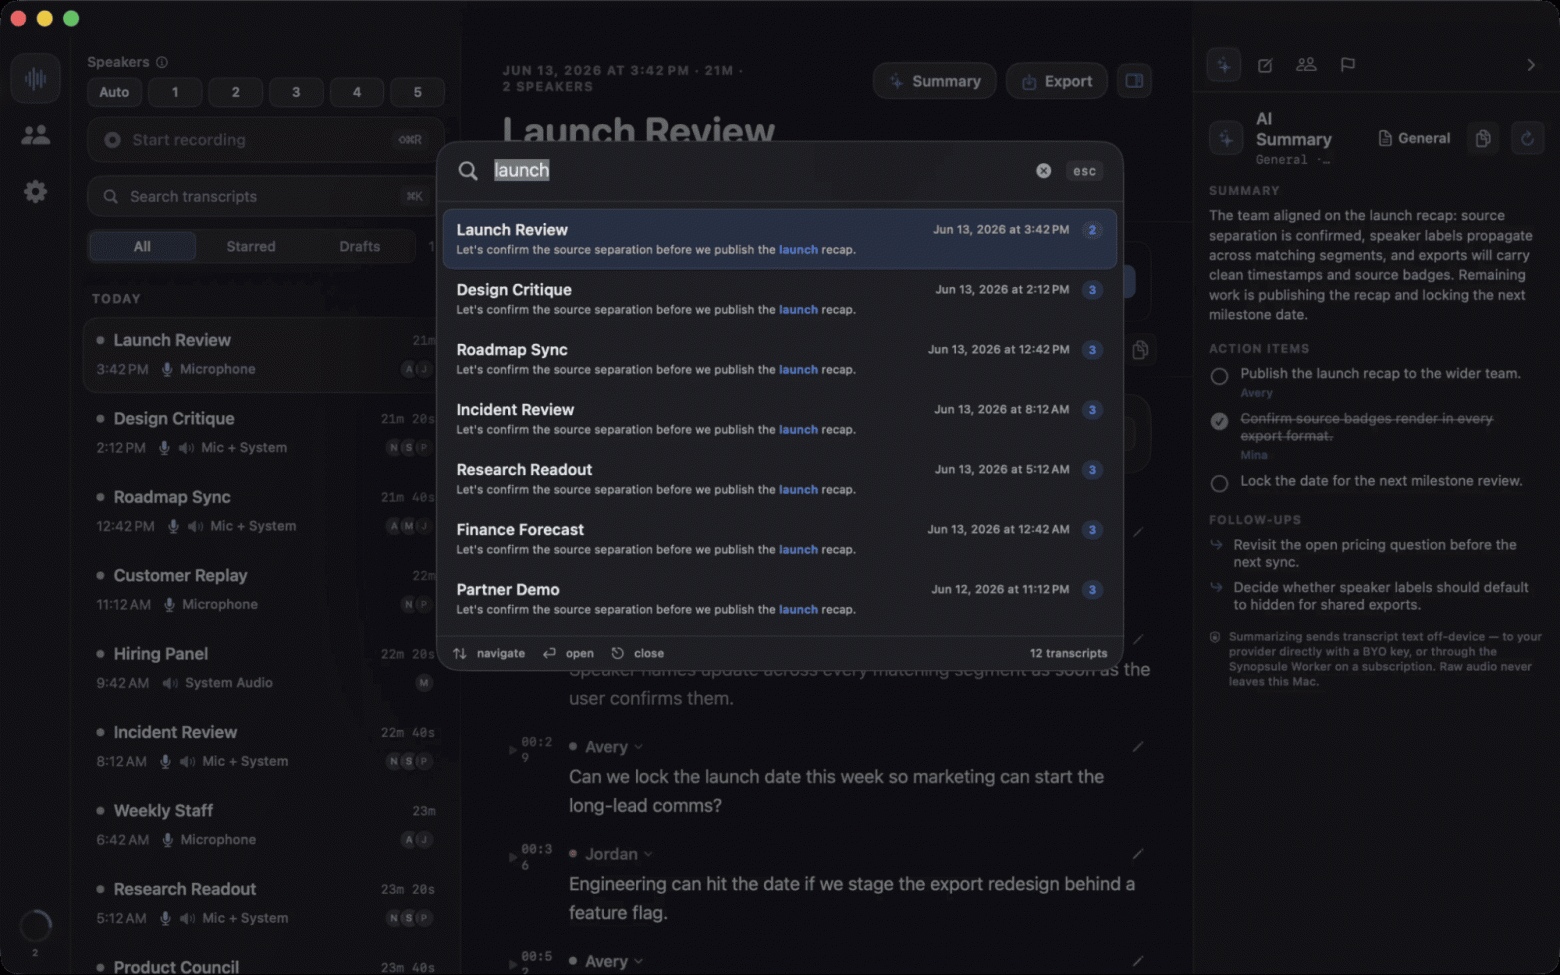Open the waveform transcripts sidebar icon
Image resolution: width=1560 pixels, height=975 pixels.
(36, 78)
